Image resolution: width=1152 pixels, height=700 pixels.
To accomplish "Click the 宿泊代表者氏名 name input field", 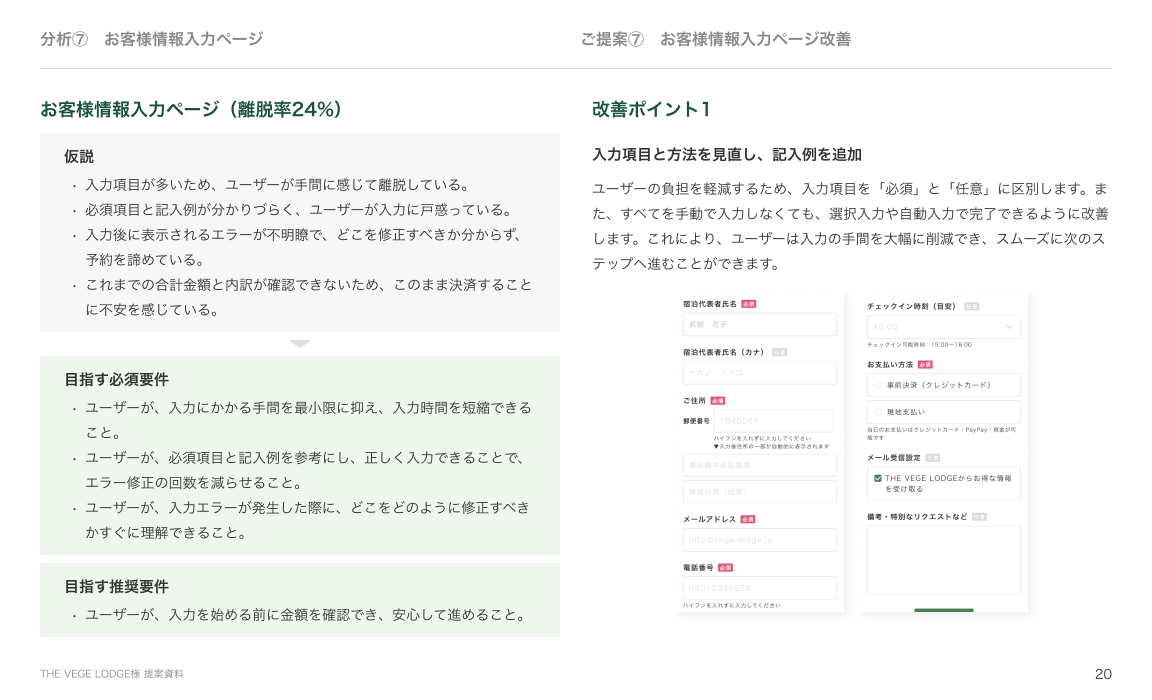I will pyautogui.click(x=759, y=325).
